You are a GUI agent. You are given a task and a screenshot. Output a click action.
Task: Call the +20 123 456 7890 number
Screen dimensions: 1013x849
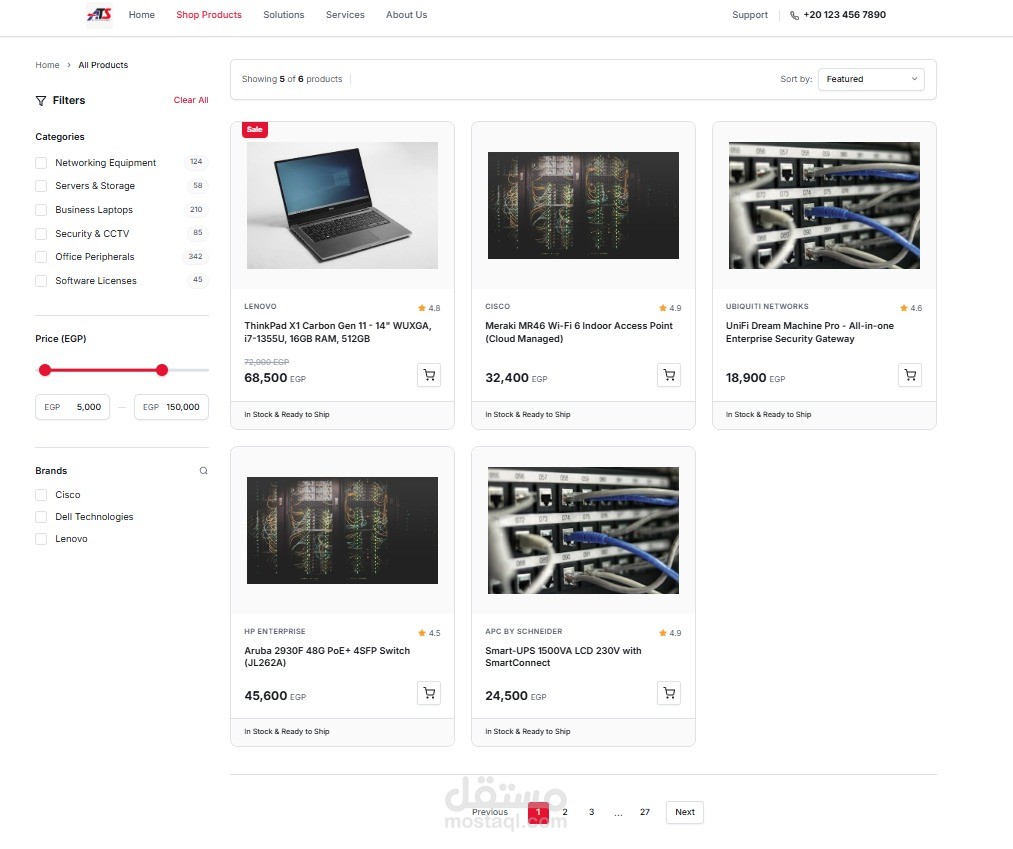[844, 15]
